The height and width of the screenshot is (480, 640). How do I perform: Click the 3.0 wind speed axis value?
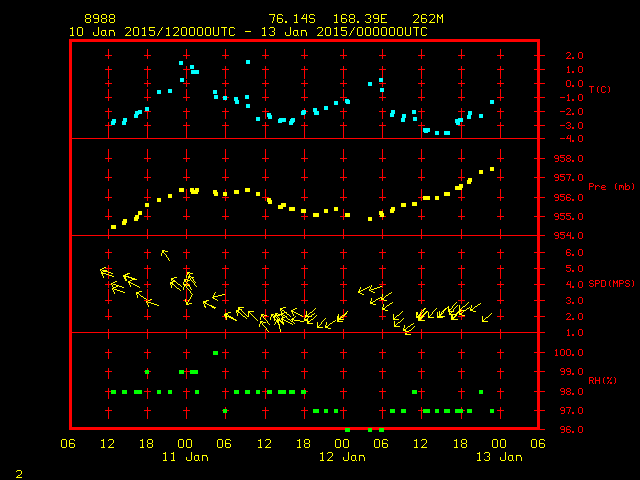574,301
